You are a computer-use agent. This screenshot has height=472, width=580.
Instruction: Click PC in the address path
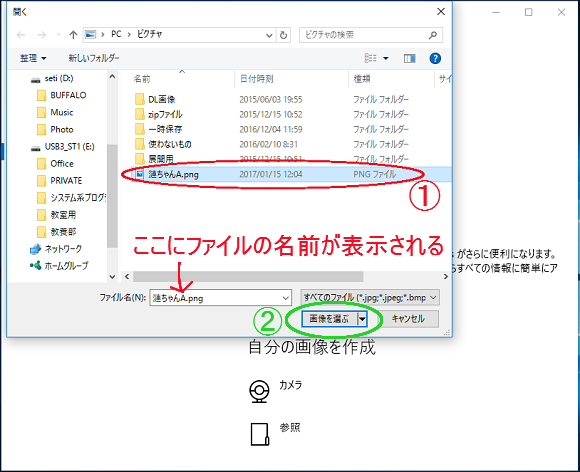116,34
